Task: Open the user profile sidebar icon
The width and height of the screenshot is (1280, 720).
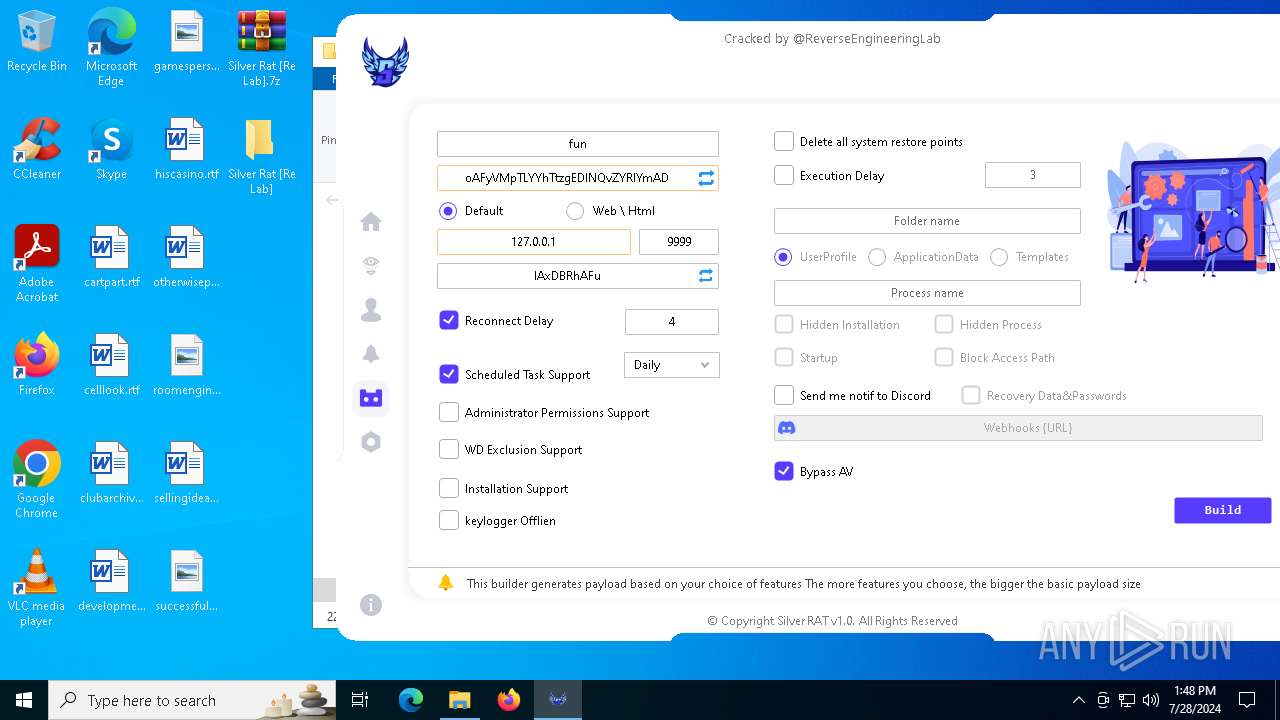Action: coord(371,310)
